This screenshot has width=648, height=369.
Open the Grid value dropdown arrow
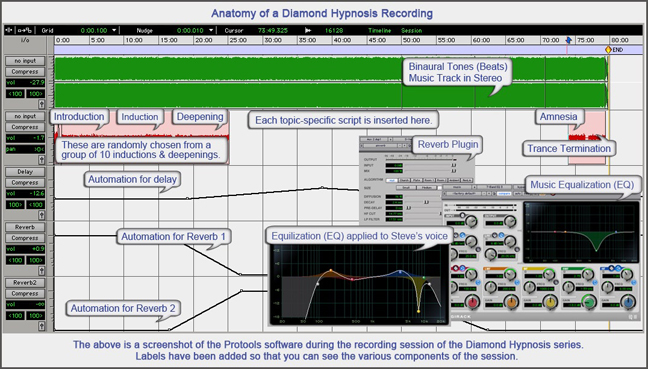coord(114,30)
